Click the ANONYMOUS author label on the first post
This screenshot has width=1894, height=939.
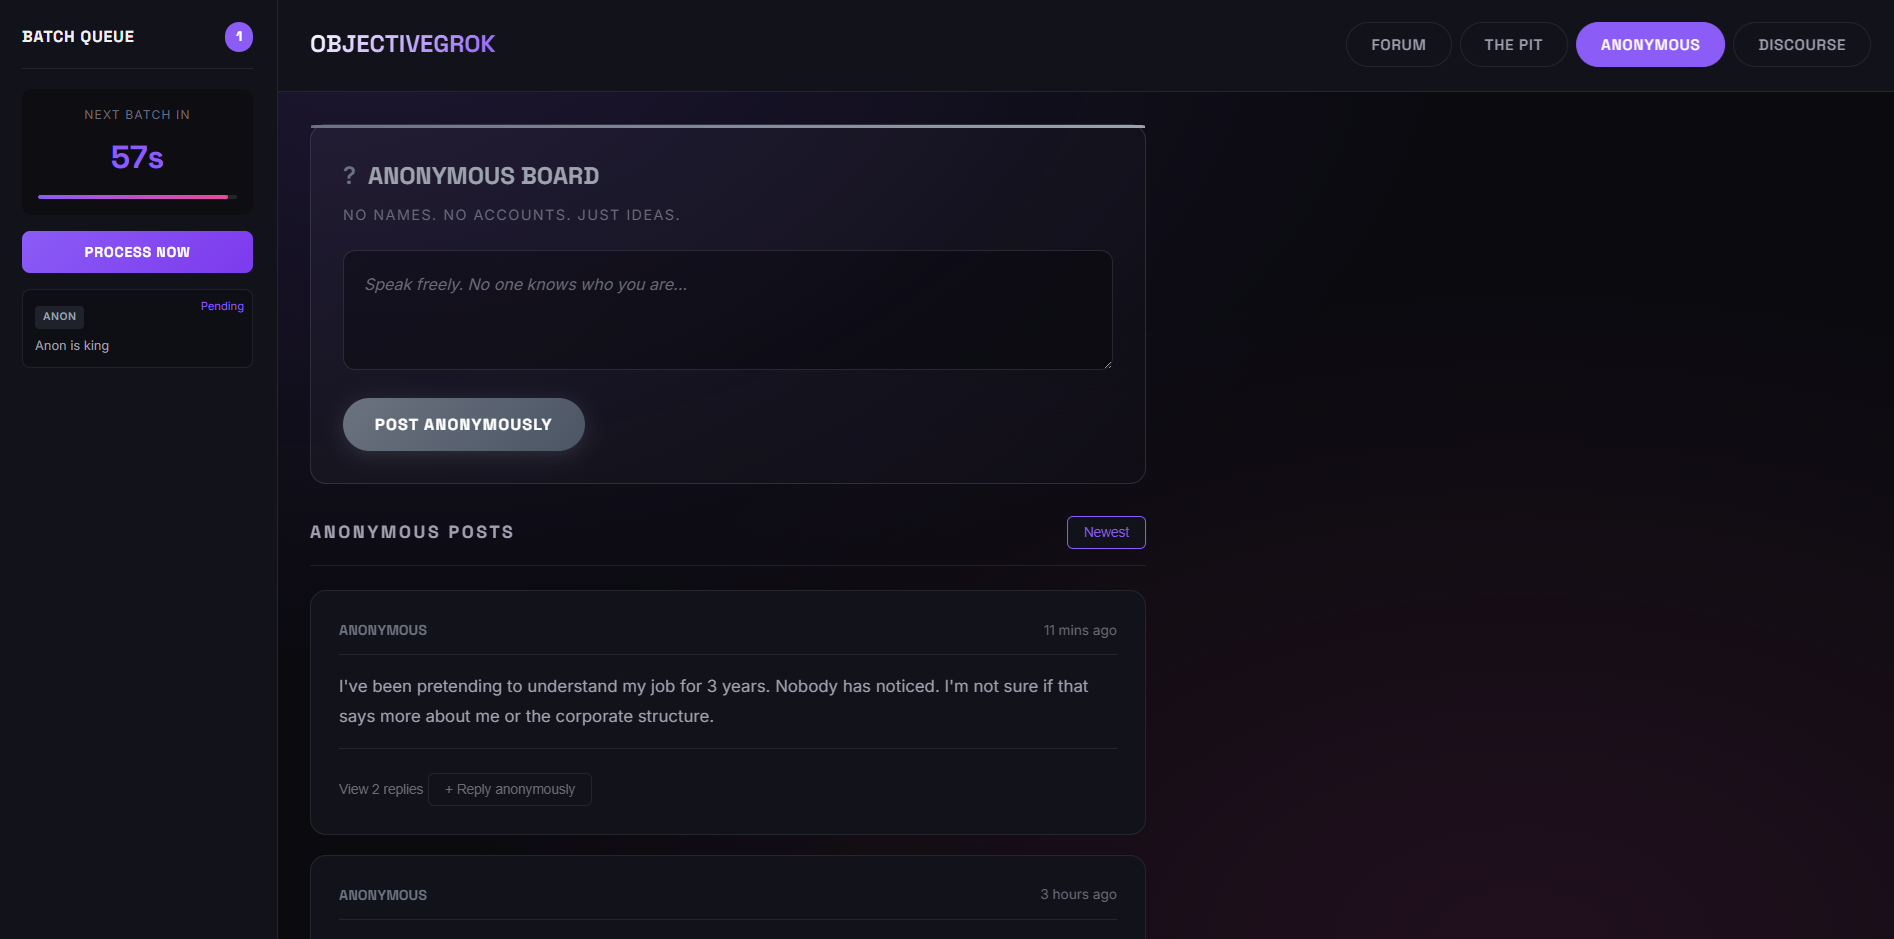pyautogui.click(x=382, y=630)
